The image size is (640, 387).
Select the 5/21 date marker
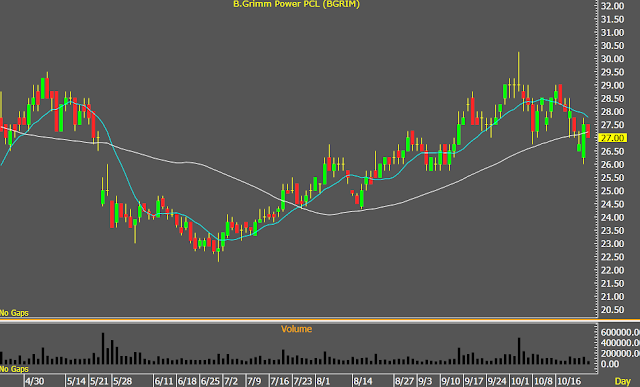[99, 381]
